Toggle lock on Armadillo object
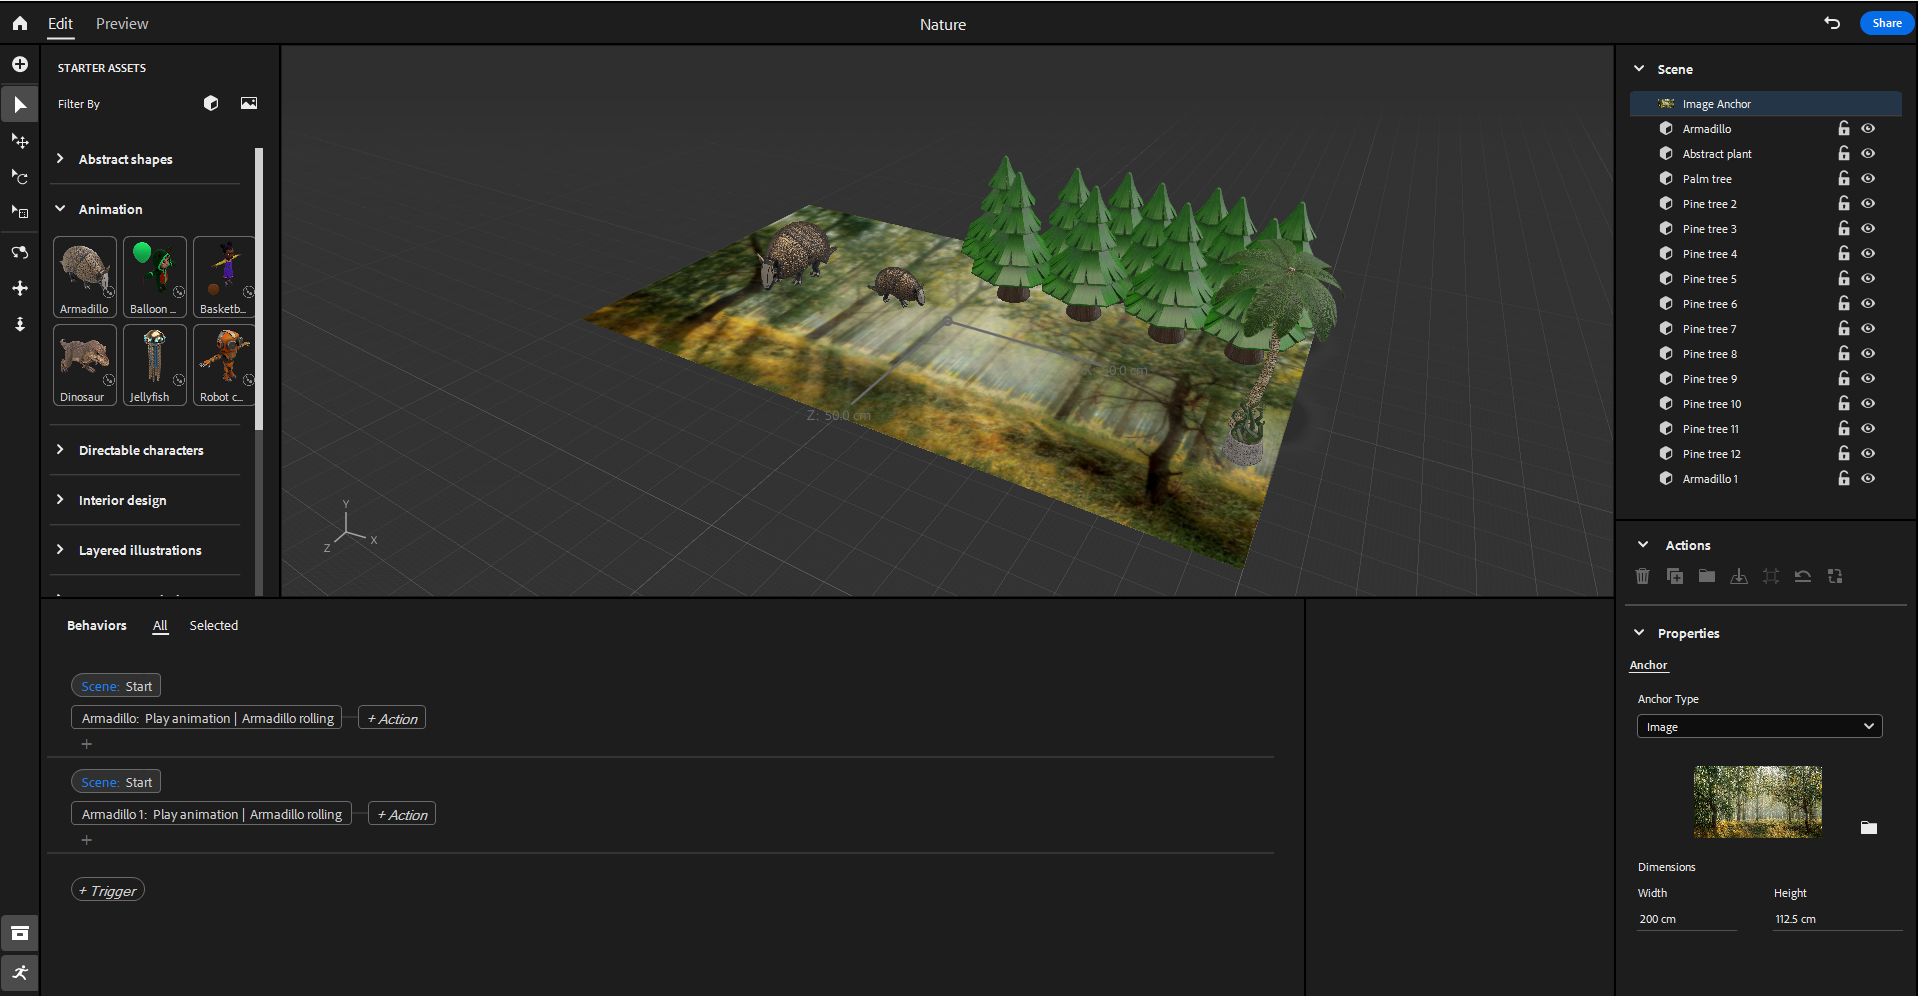Screen dimensions: 1918x996 click(1843, 128)
